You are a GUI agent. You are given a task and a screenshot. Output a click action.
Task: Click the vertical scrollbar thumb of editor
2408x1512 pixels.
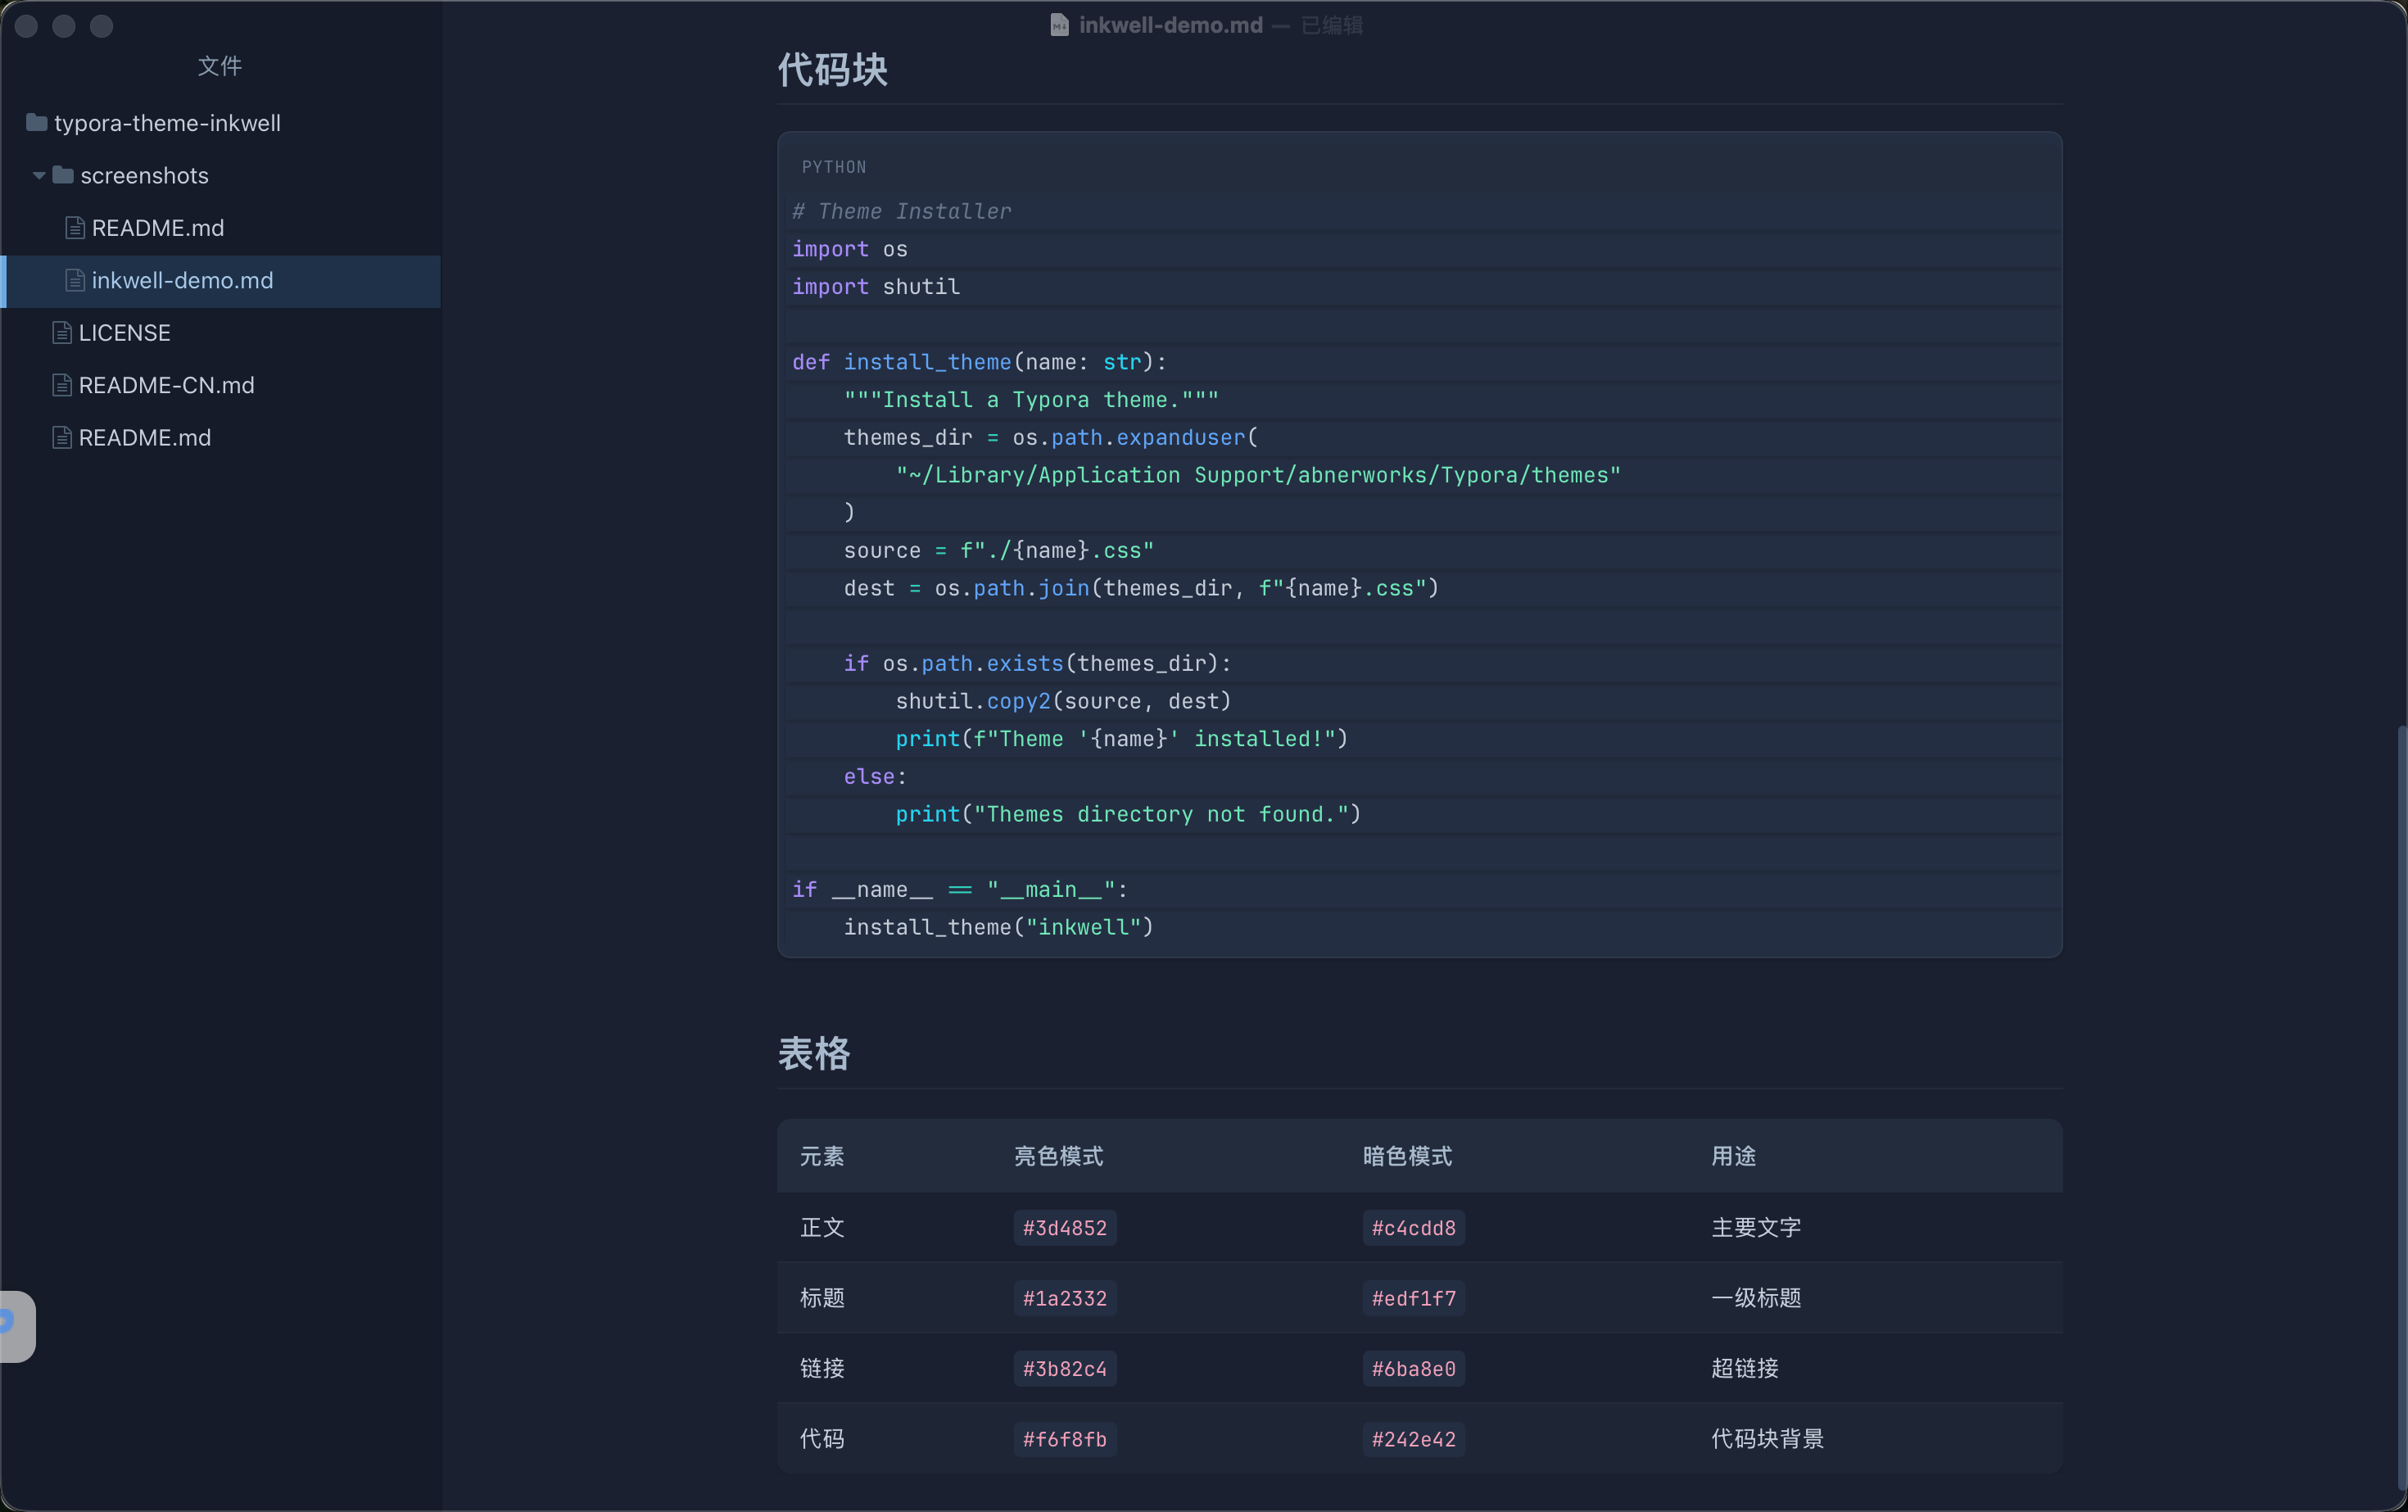(2401, 1110)
